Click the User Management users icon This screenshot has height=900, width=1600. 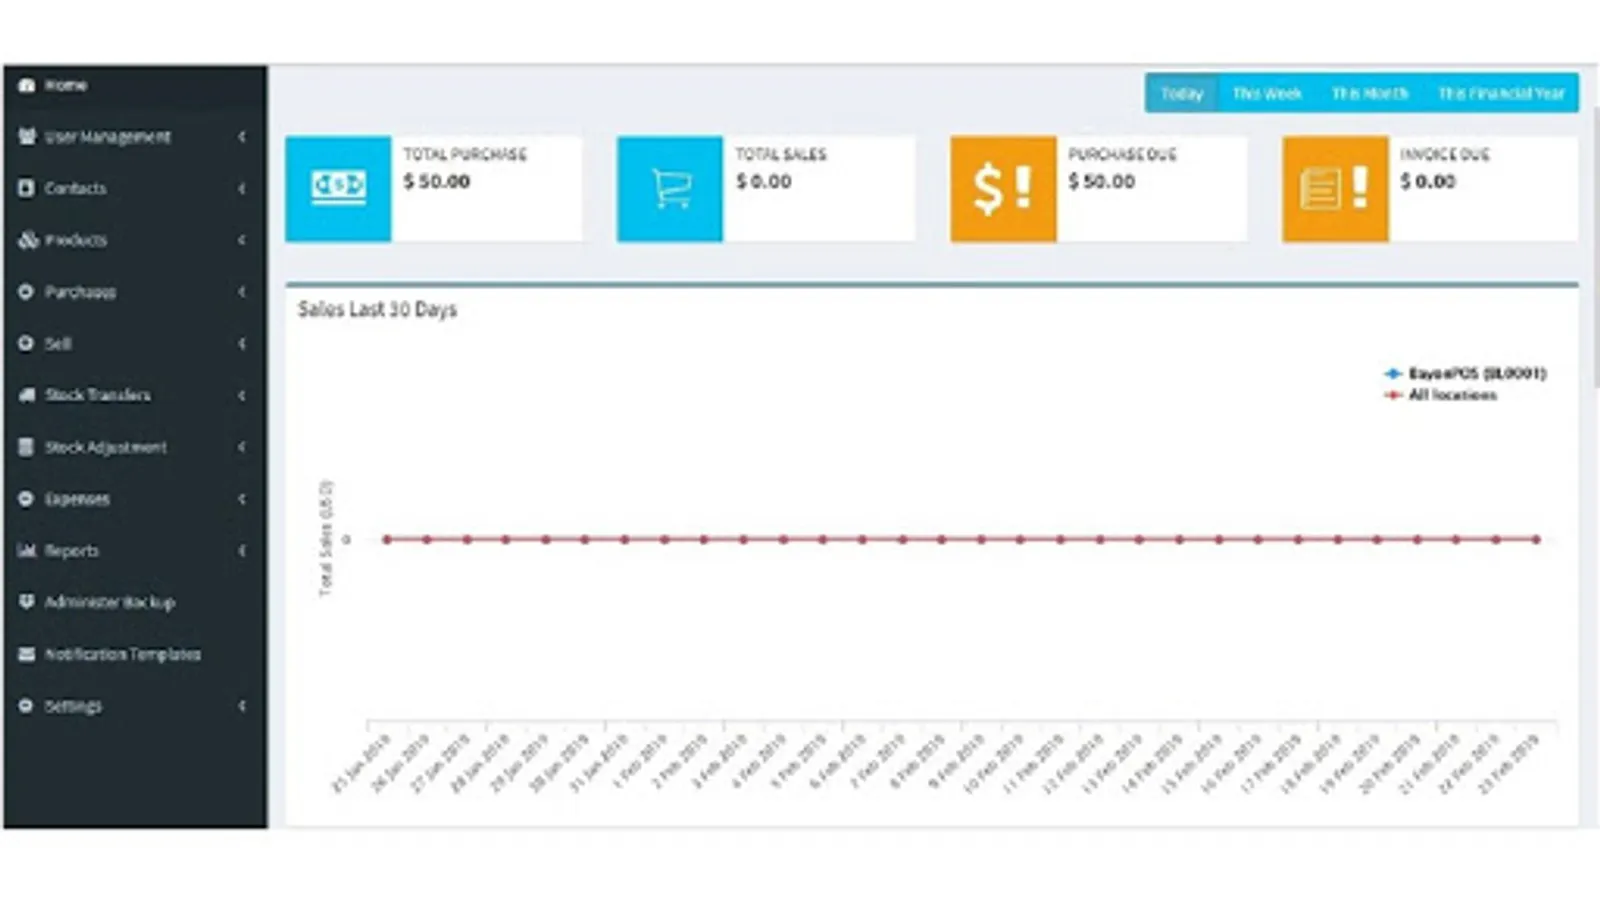(27, 137)
